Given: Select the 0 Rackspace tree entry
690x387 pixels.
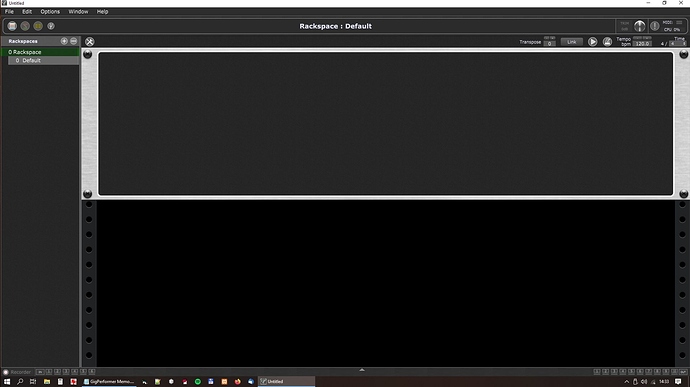Looking at the screenshot, I should coord(40,52).
